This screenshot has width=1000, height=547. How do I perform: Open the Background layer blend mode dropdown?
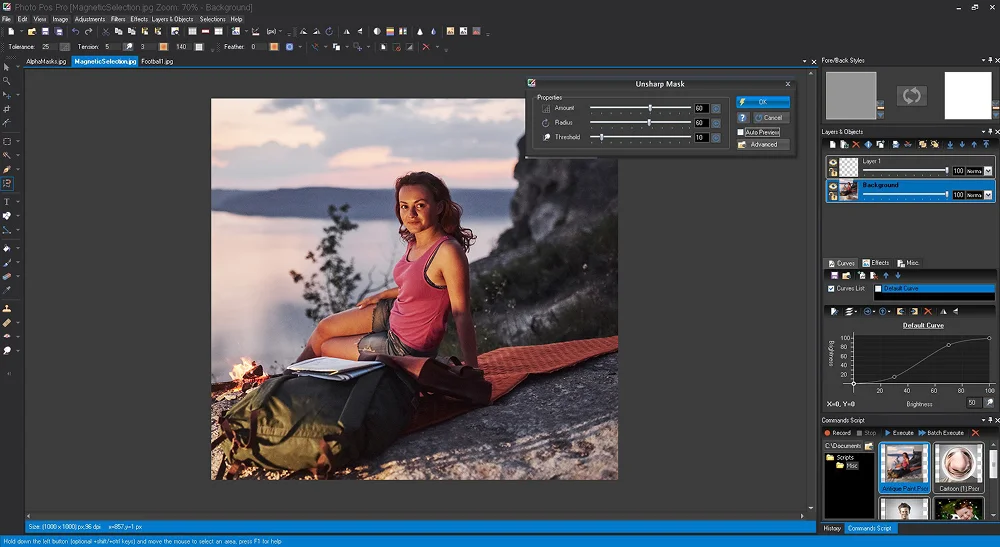tap(988, 195)
